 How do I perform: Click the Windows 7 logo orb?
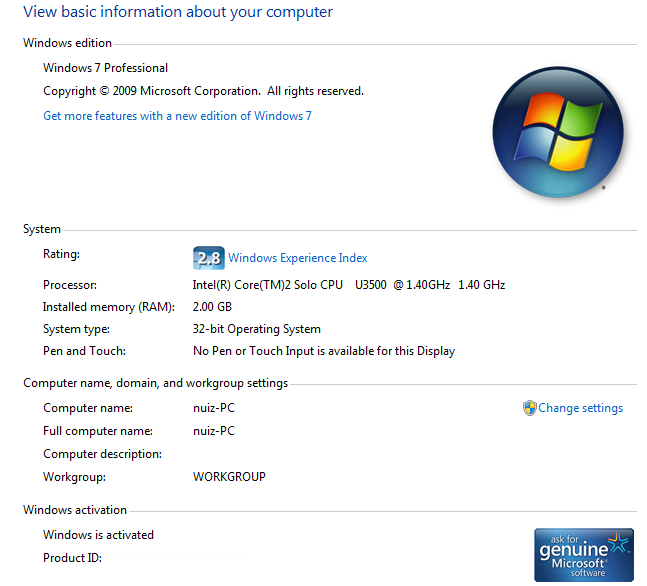(x=558, y=132)
